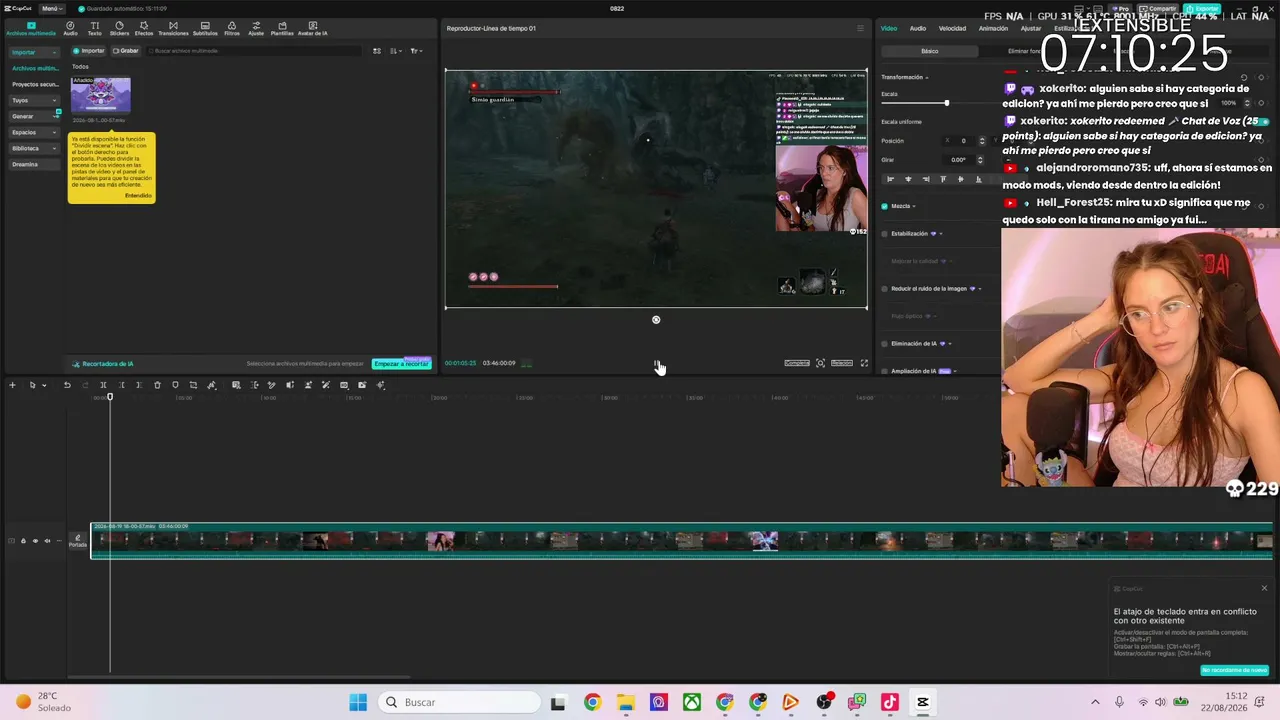The height and width of the screenshot is (720, 1280).
Task: Open the Efectos tab
Action: tap(144, 29)
